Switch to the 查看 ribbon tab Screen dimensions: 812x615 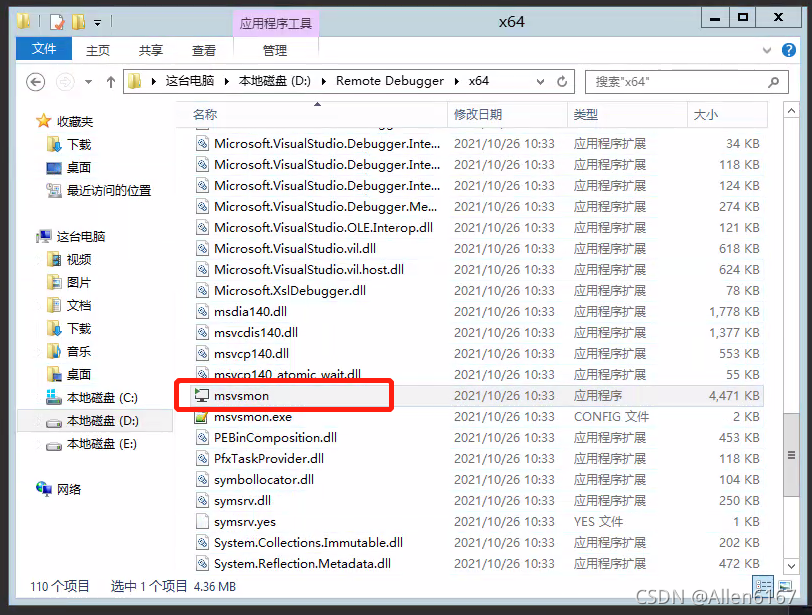pyautogui.click(x=204, y=50)
